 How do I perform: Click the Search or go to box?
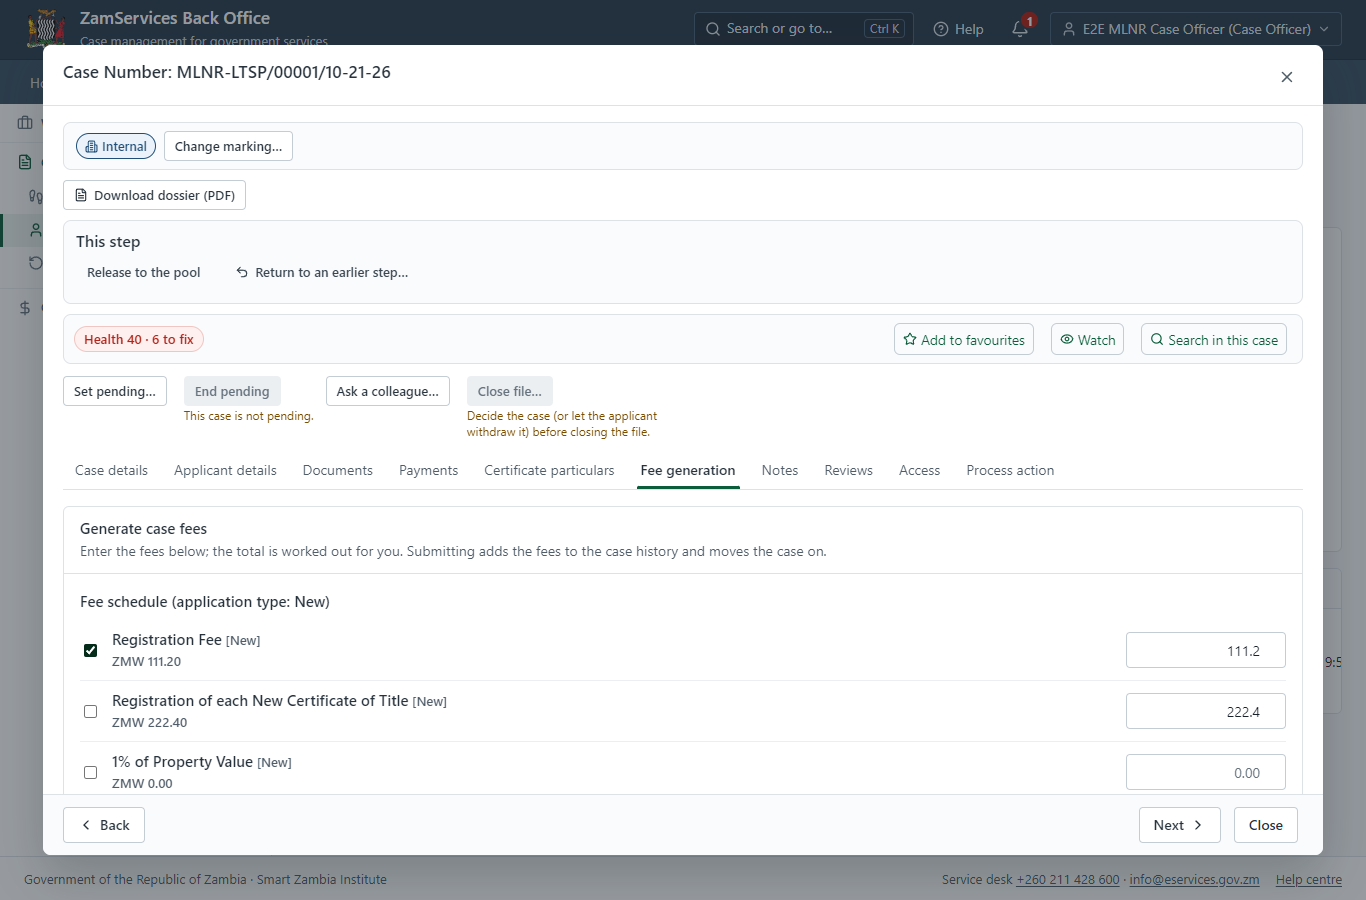[801, 29]
